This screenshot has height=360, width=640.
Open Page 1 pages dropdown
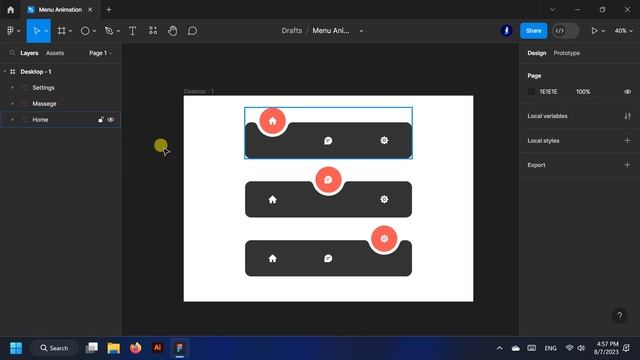pos(100,53)
